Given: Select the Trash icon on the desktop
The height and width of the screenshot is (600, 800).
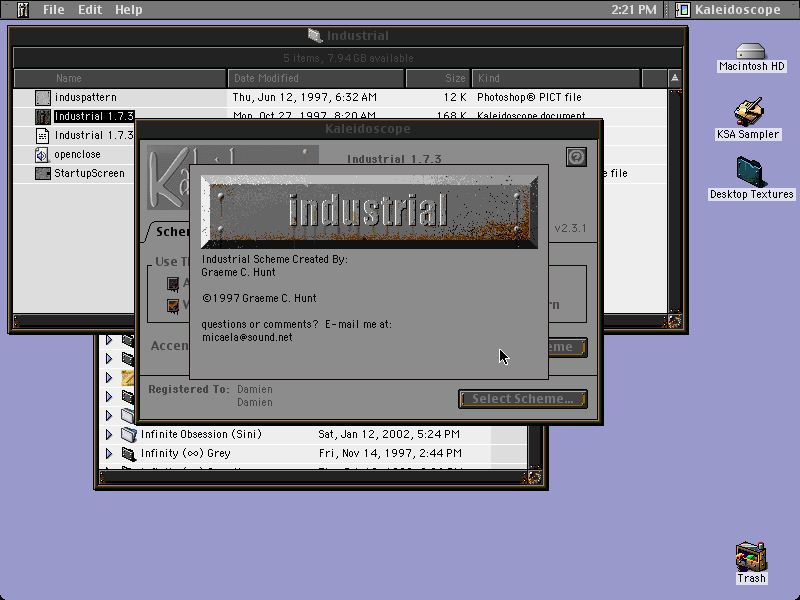Looking at the screenshot, I should point(751,557).
